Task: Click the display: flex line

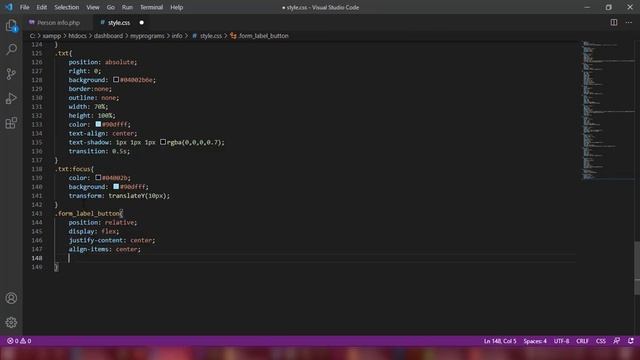Action: pos(94,231)
